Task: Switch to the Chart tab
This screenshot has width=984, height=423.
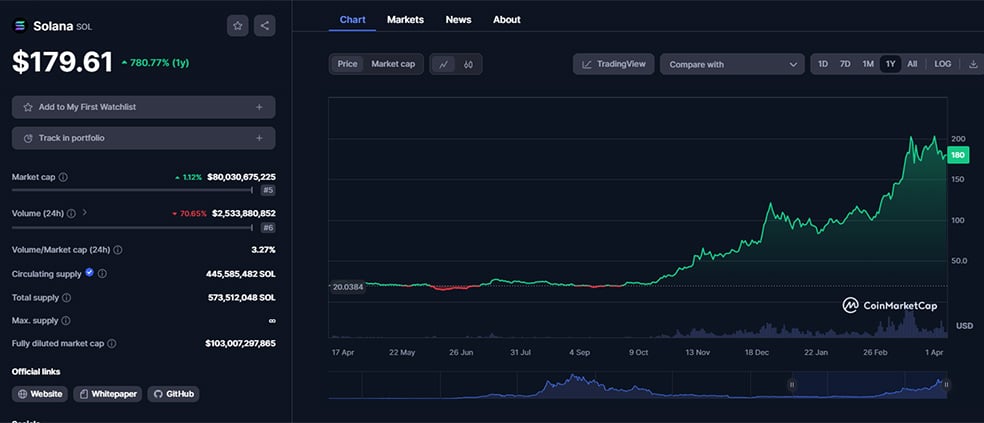Action: pos(352,19)
